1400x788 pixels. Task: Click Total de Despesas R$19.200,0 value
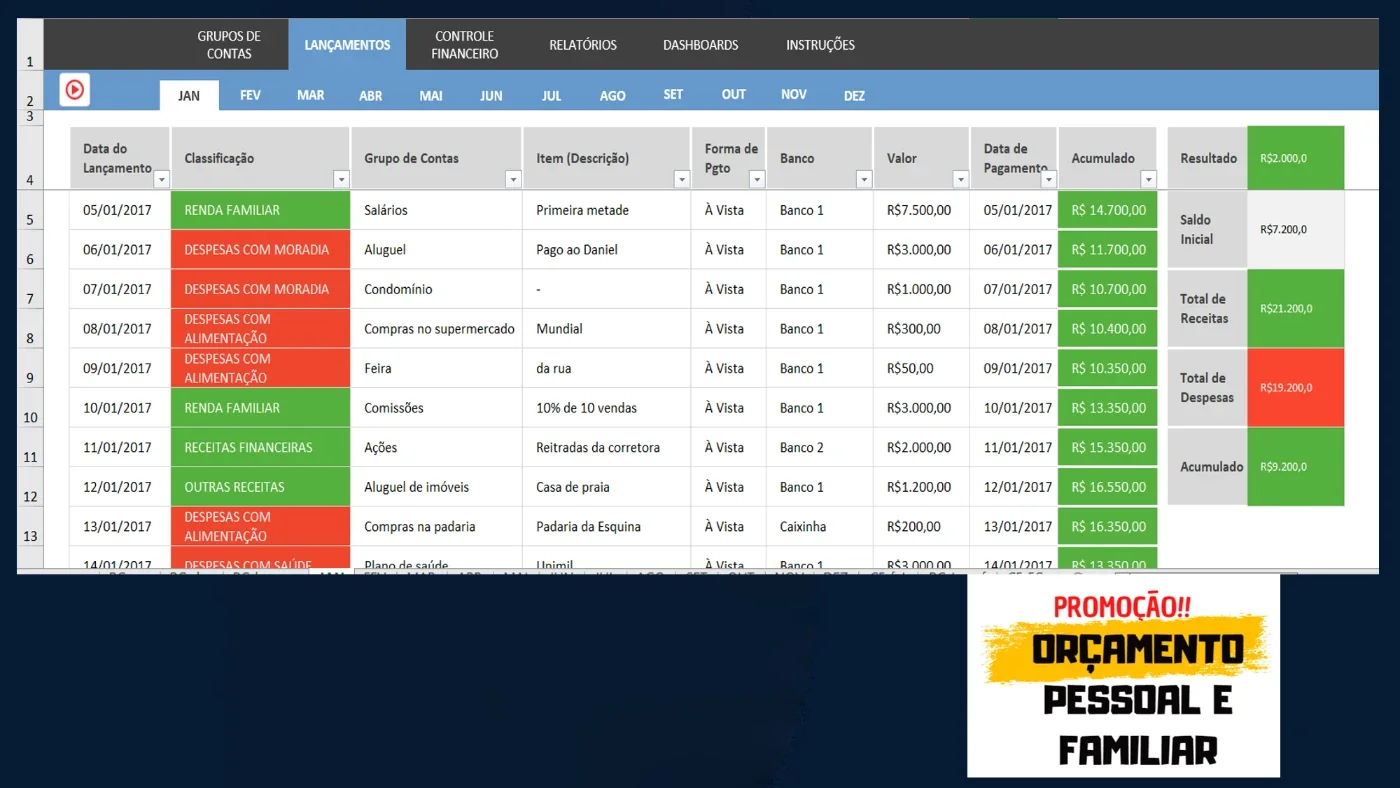point(1296,387)
